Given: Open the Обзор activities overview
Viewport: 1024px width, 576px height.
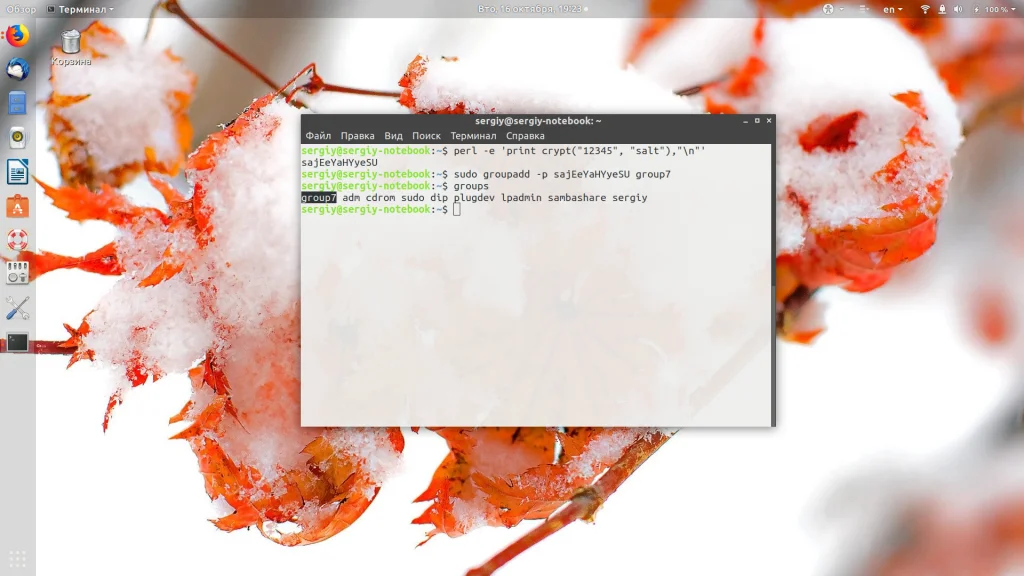Looking at the screenshot, I should pos(21,9).
